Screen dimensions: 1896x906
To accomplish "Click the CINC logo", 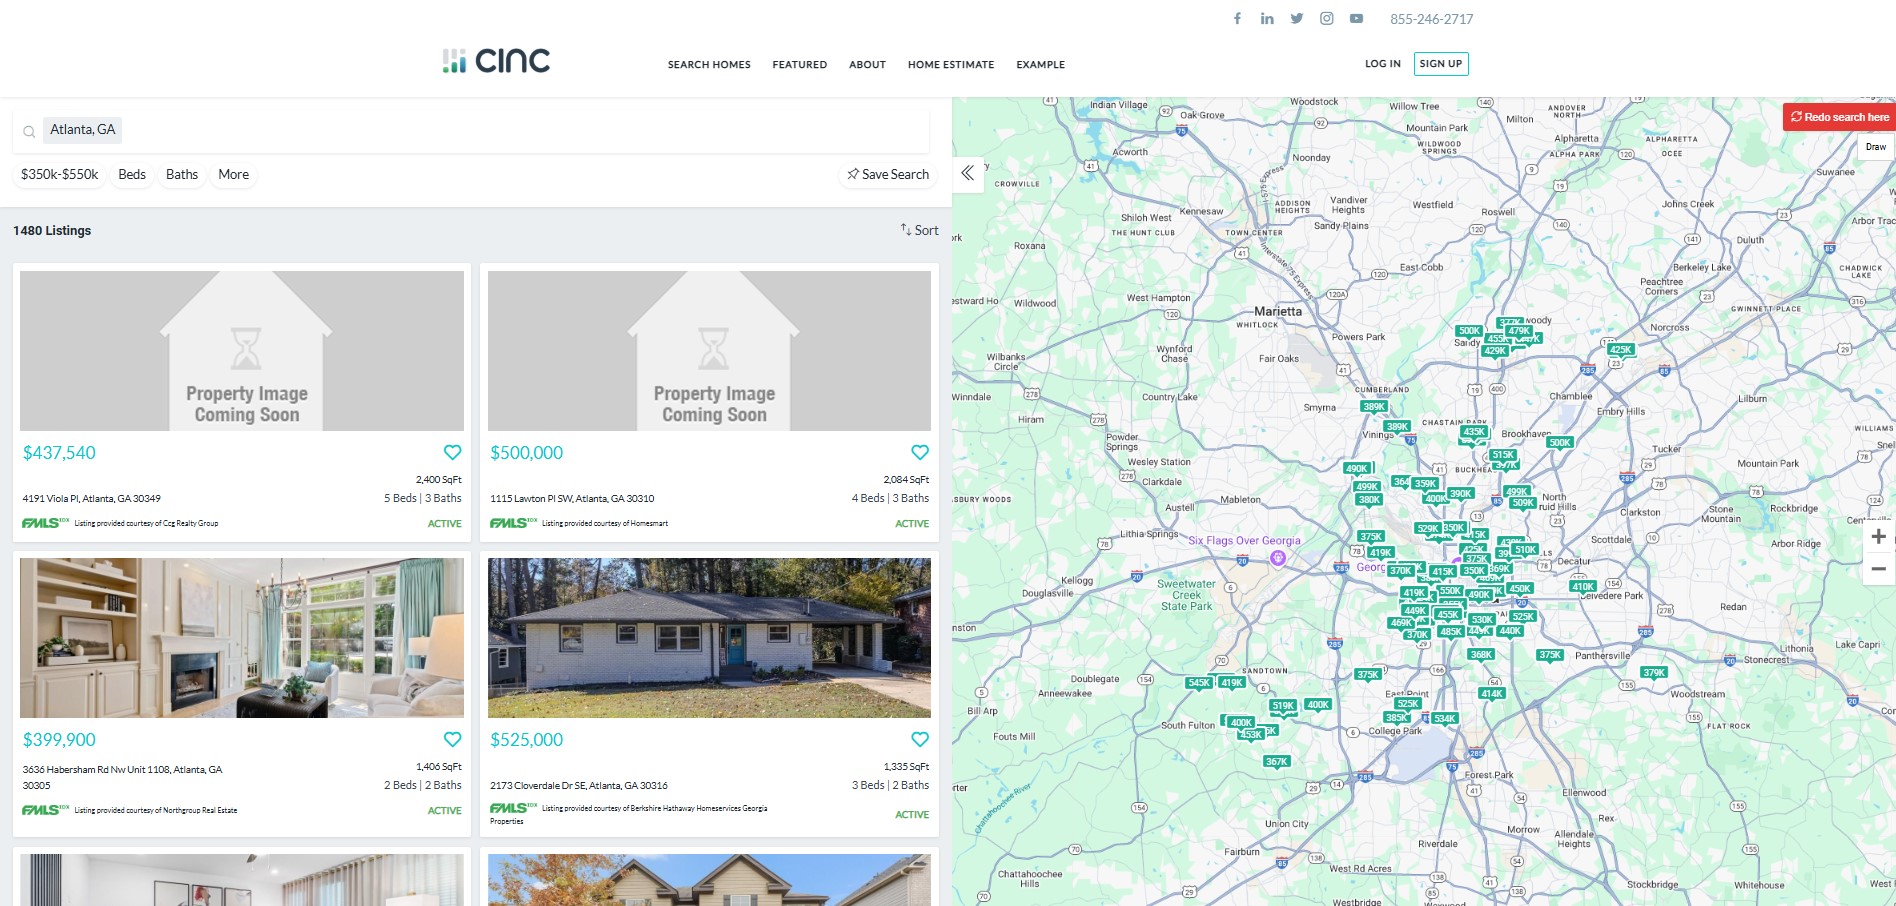I will coord(496,61).
